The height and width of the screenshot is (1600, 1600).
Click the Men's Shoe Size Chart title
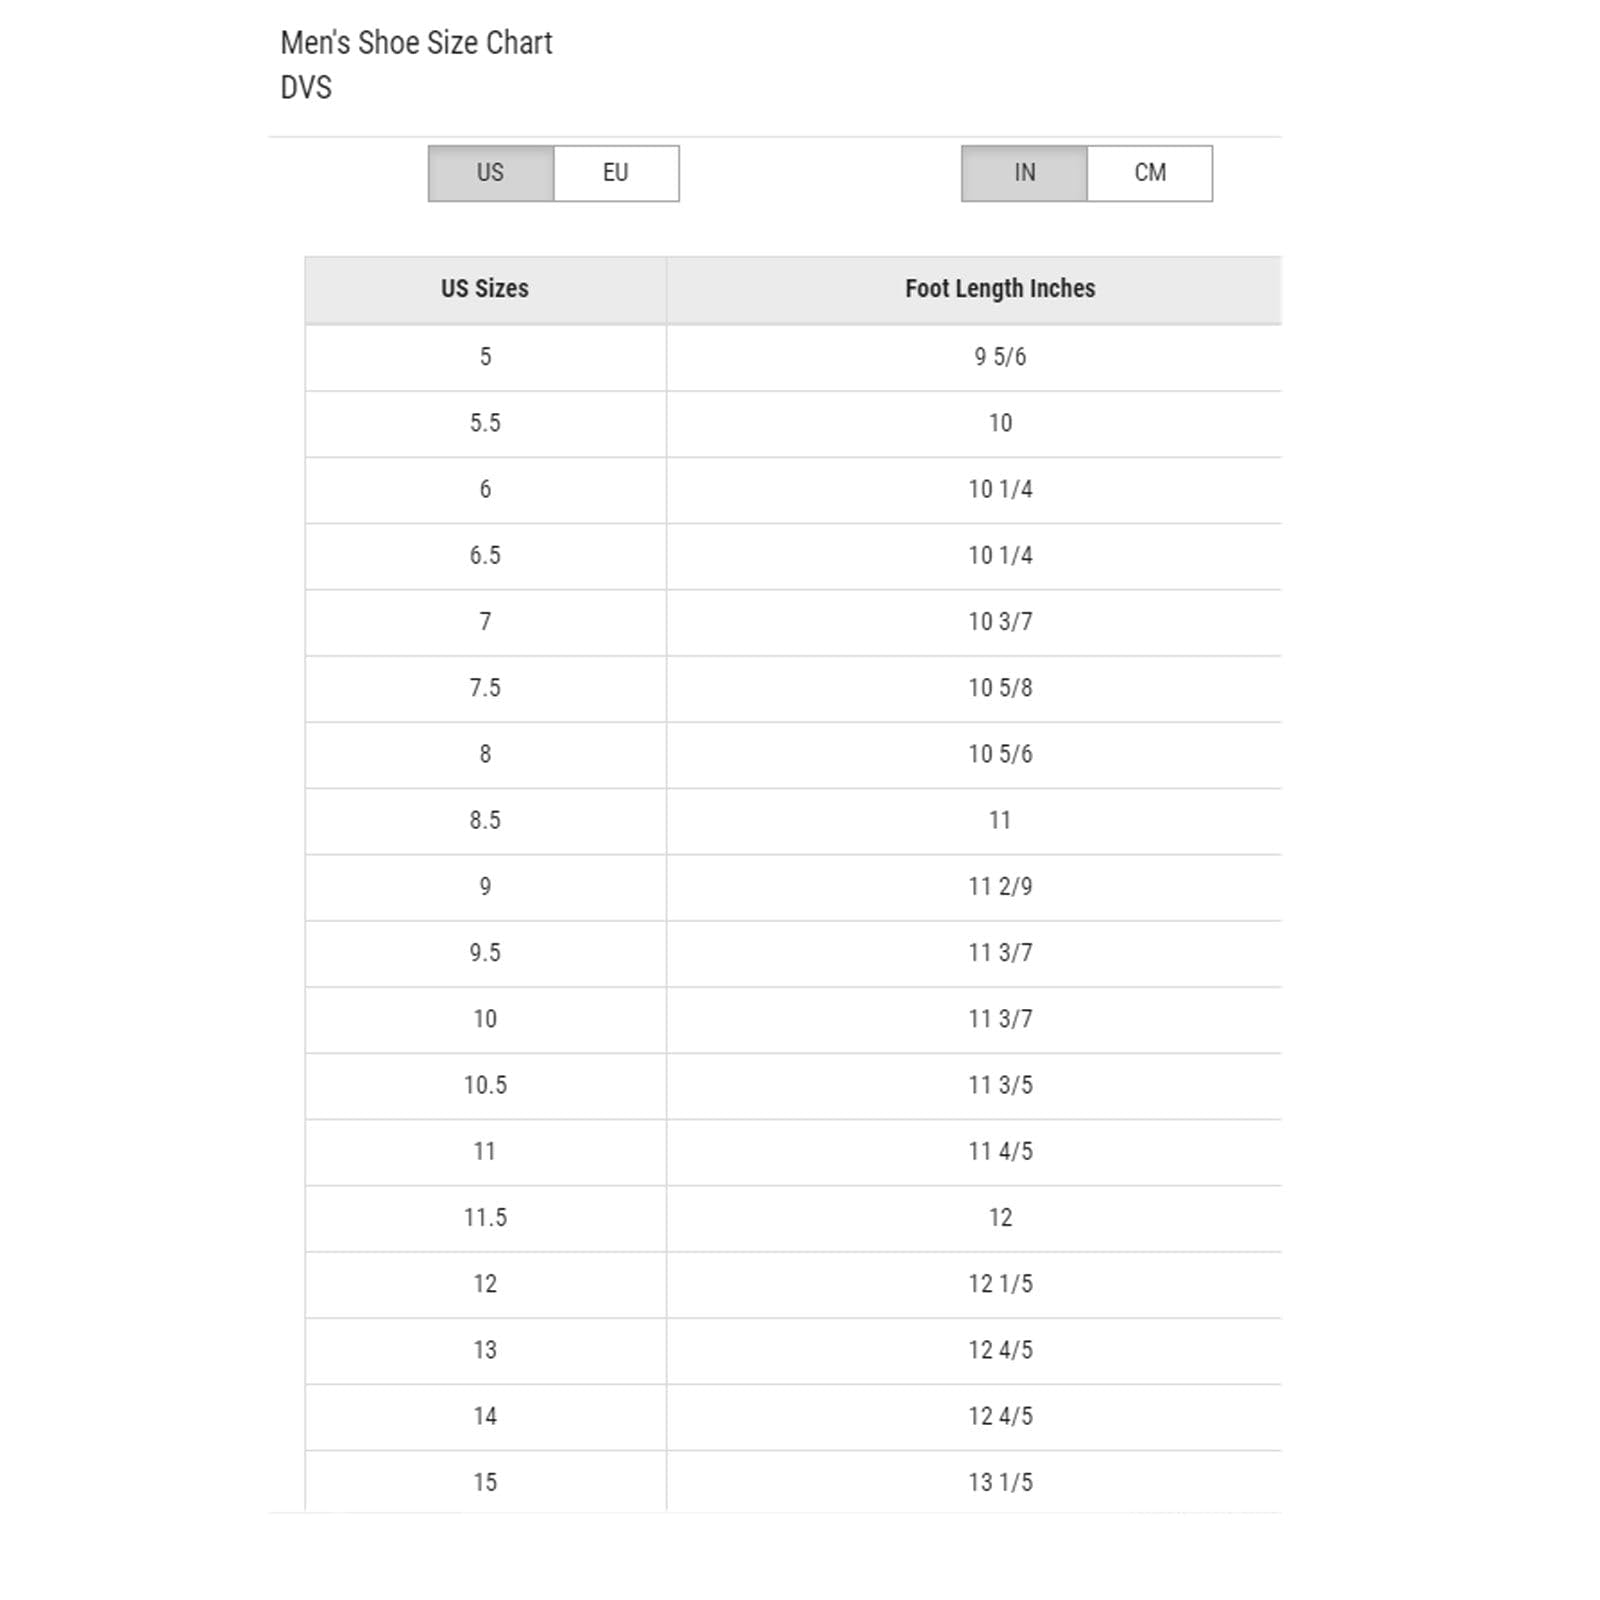click(416, 43)
